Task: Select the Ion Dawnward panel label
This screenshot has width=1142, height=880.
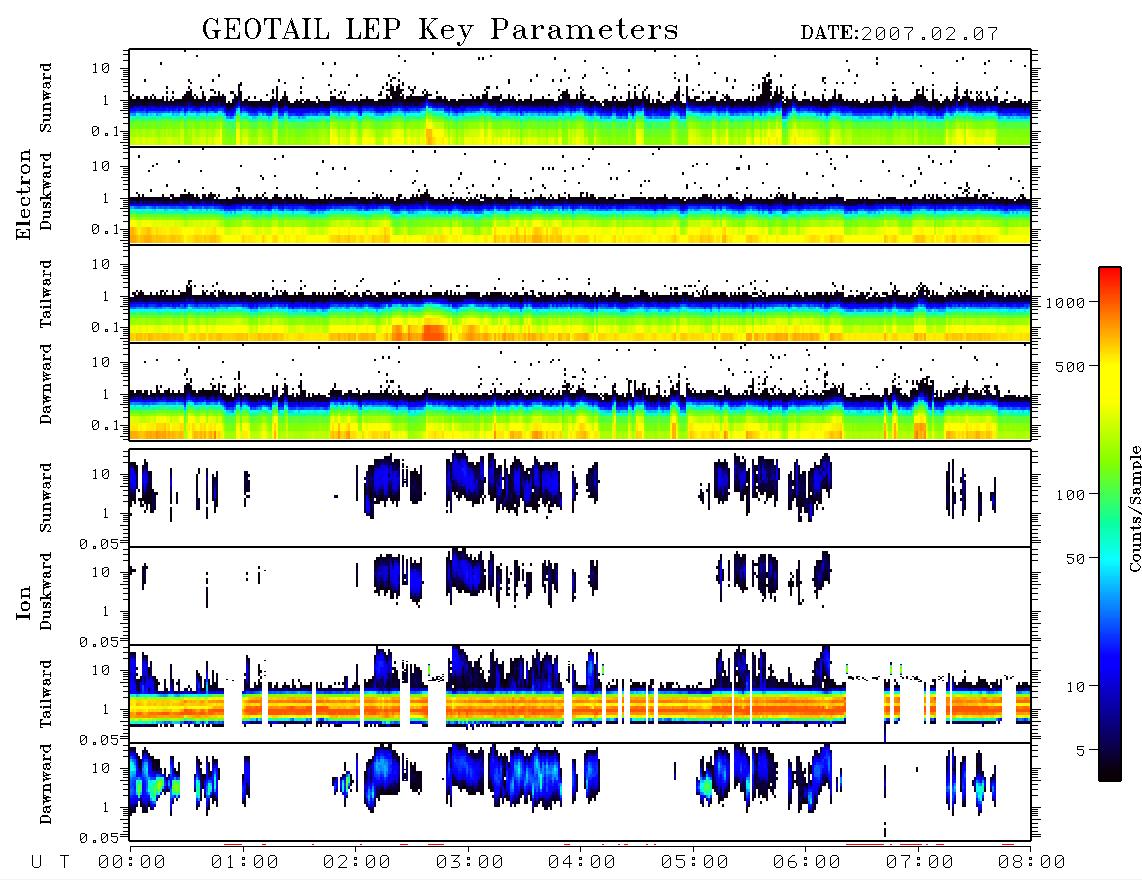Action: click(x=46, y=784)
